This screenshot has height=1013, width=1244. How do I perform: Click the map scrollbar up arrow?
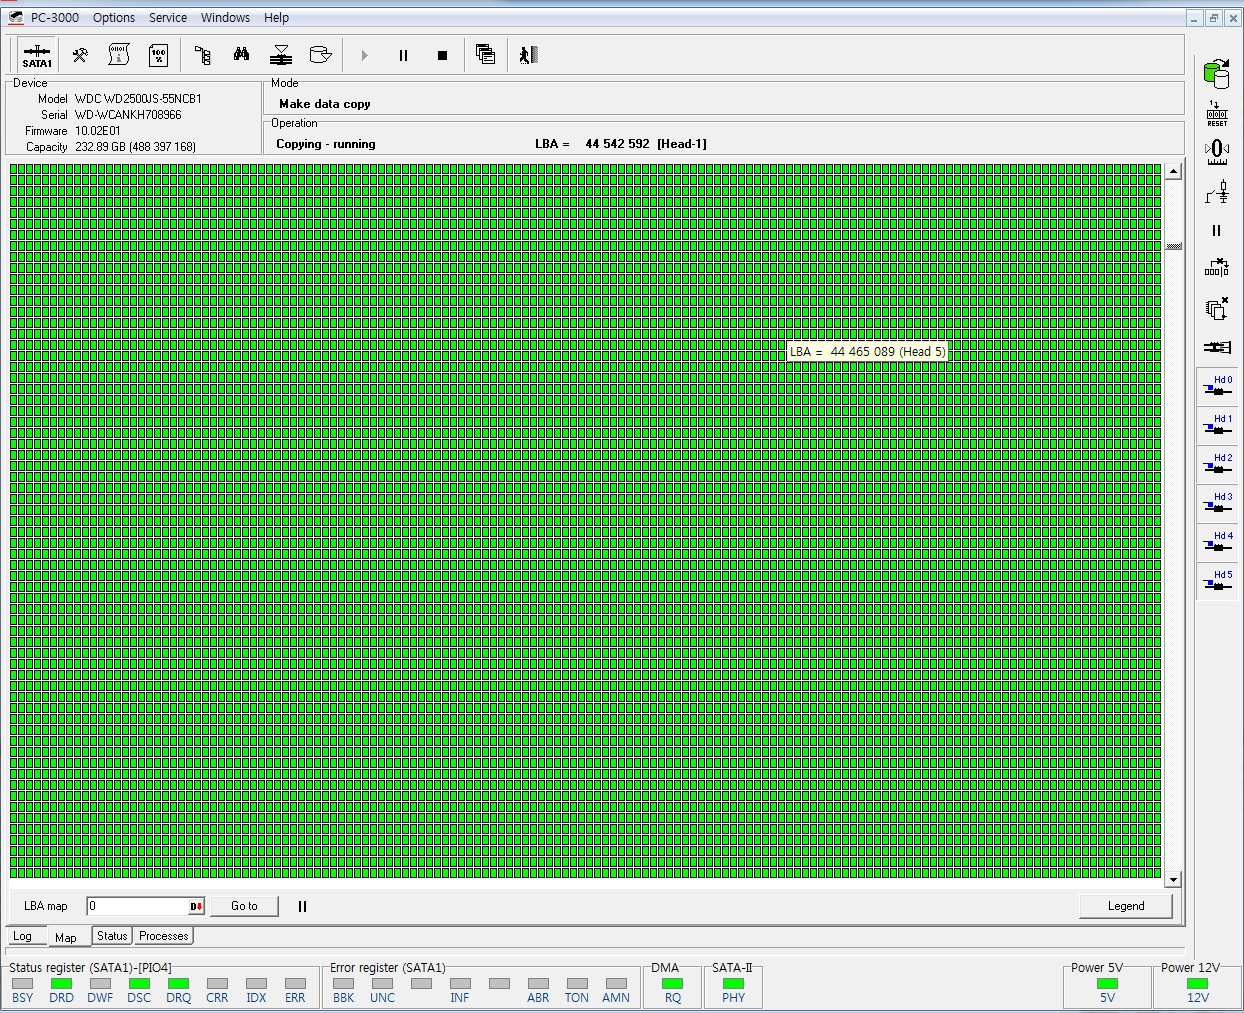[x=1174, y=171]
